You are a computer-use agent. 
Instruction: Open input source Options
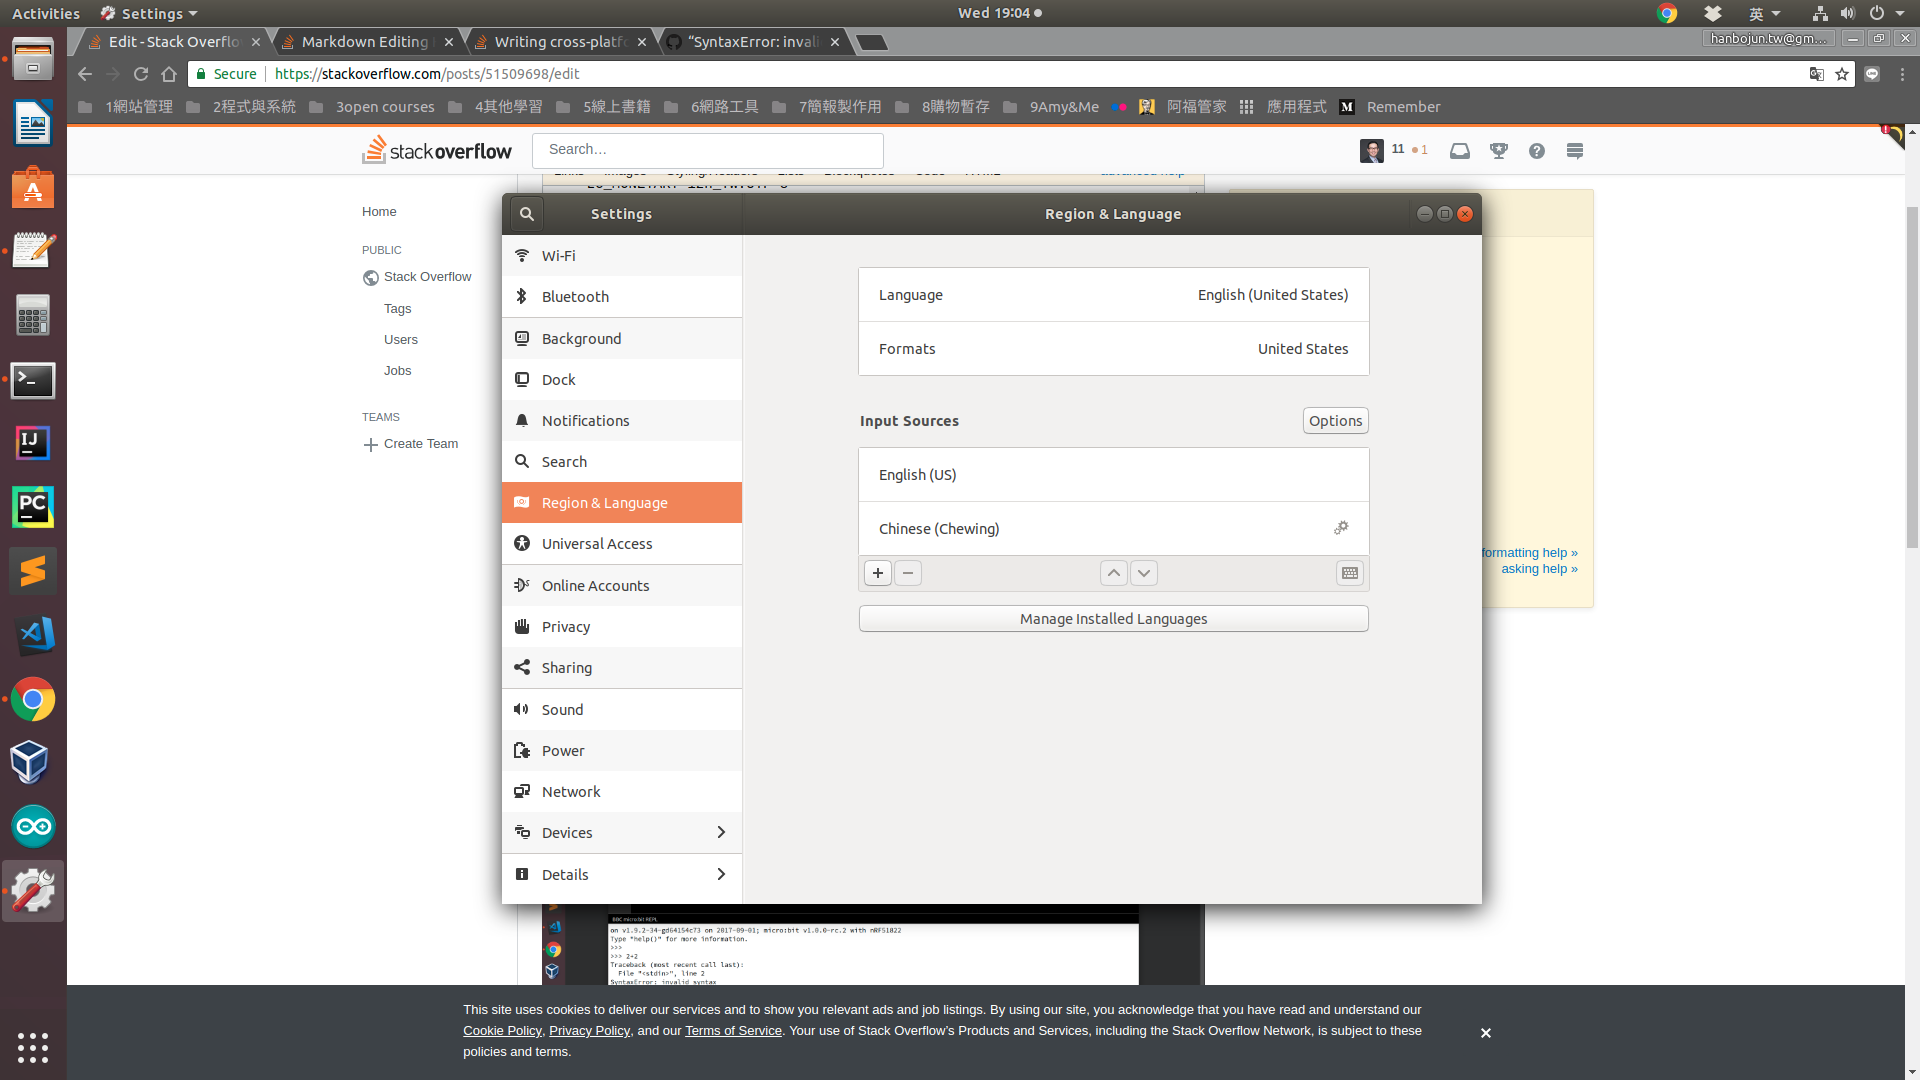click(x=1335, y=421)
